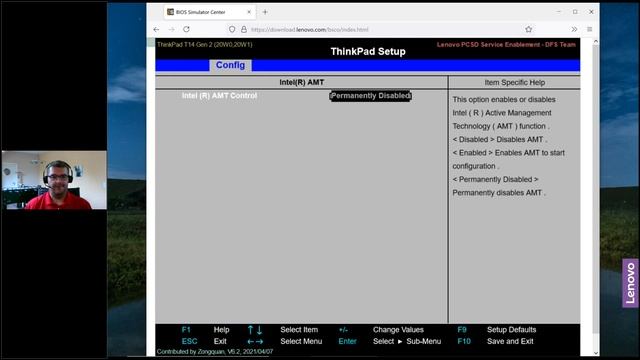Click F9 Setup Defaults
This screenshot has width=640, height=360.
[x=462, y=330]
